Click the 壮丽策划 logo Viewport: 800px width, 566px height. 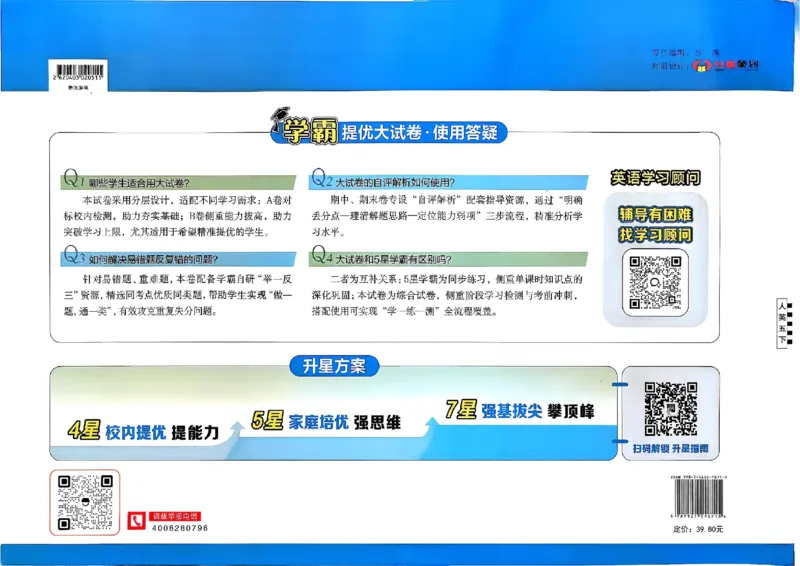click(725, 65)
